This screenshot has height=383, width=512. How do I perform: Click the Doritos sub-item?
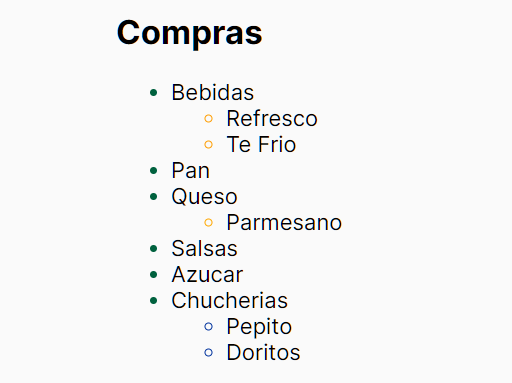tap(263, 352)
